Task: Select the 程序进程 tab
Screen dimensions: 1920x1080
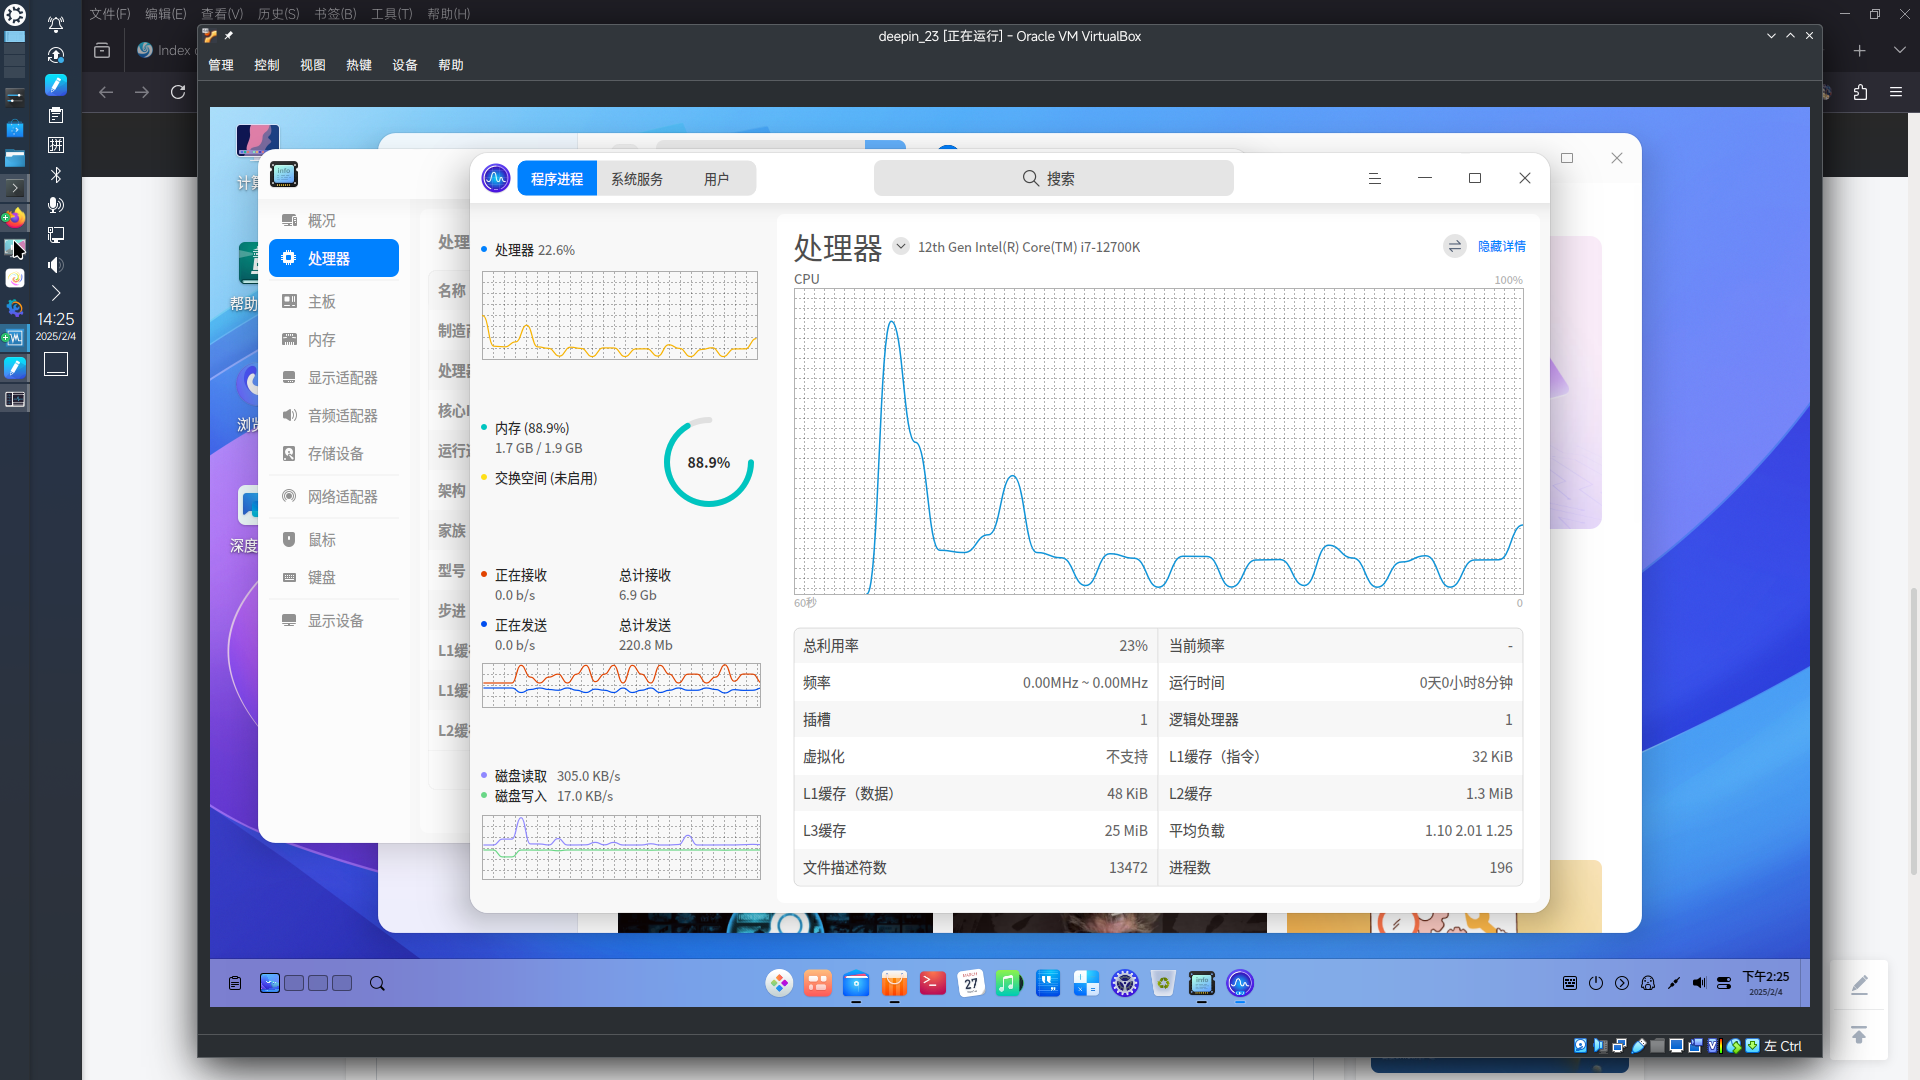Action: click(557, 179)
